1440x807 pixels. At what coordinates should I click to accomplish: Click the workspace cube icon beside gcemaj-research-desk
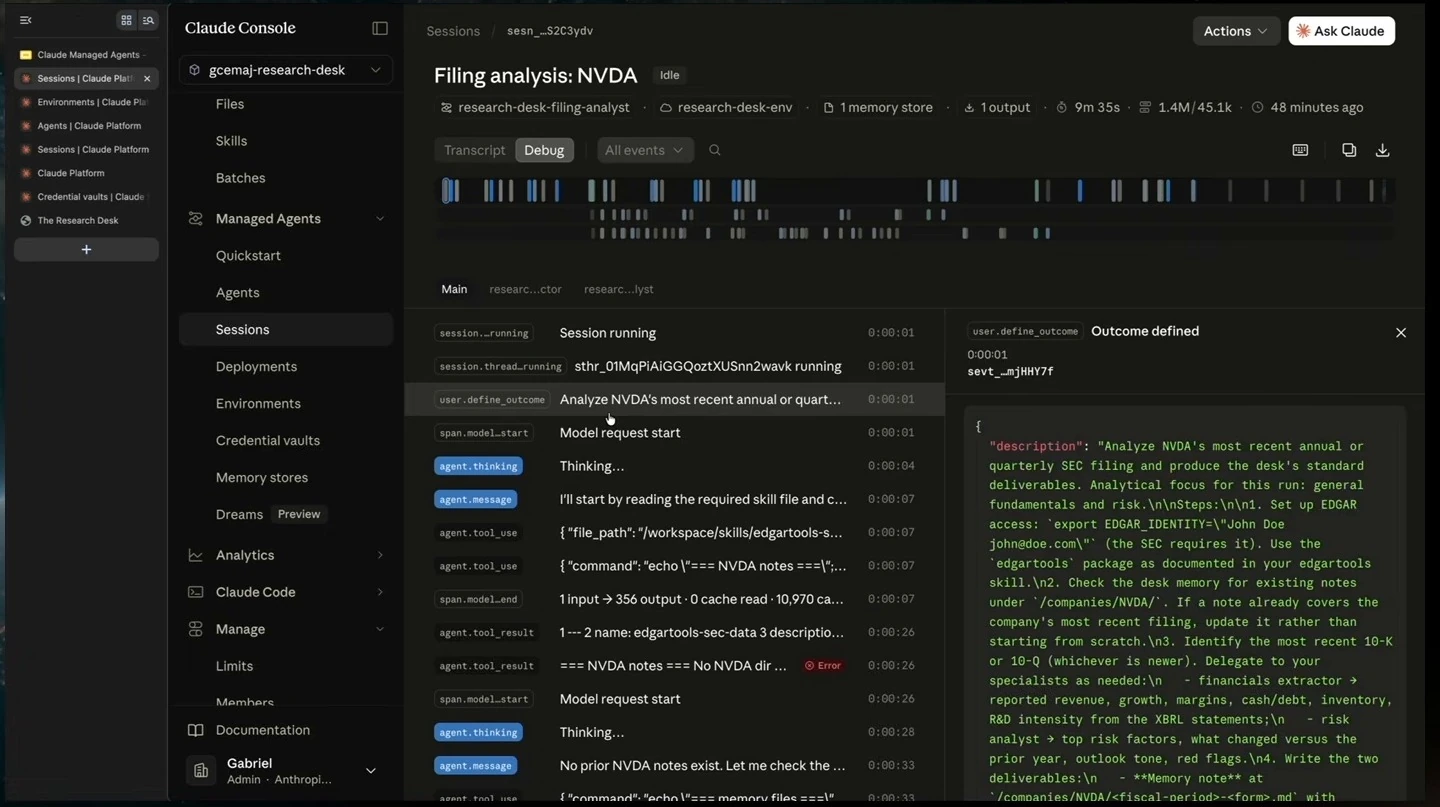click(x=195, y=70)
